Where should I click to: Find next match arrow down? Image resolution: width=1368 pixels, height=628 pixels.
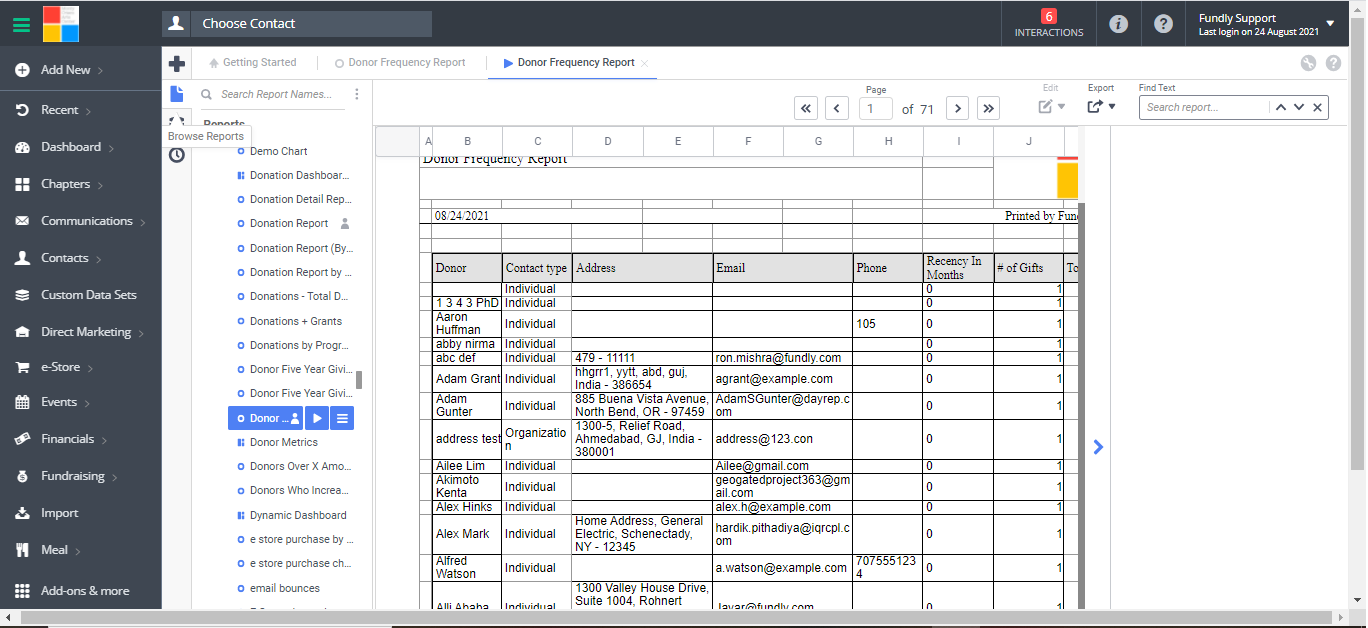click(1299, 107)
